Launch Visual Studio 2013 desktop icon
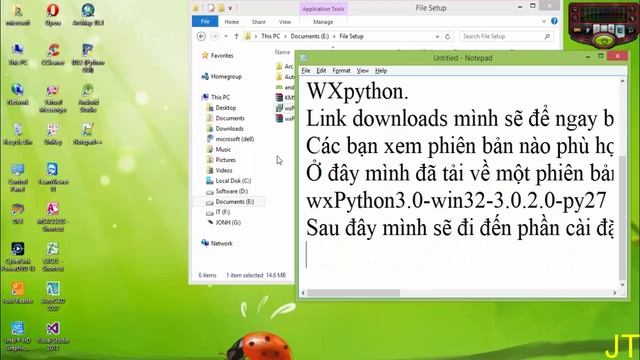Image resolution: width=640 pixels, height=360 pixels. (x=53, y=336)
